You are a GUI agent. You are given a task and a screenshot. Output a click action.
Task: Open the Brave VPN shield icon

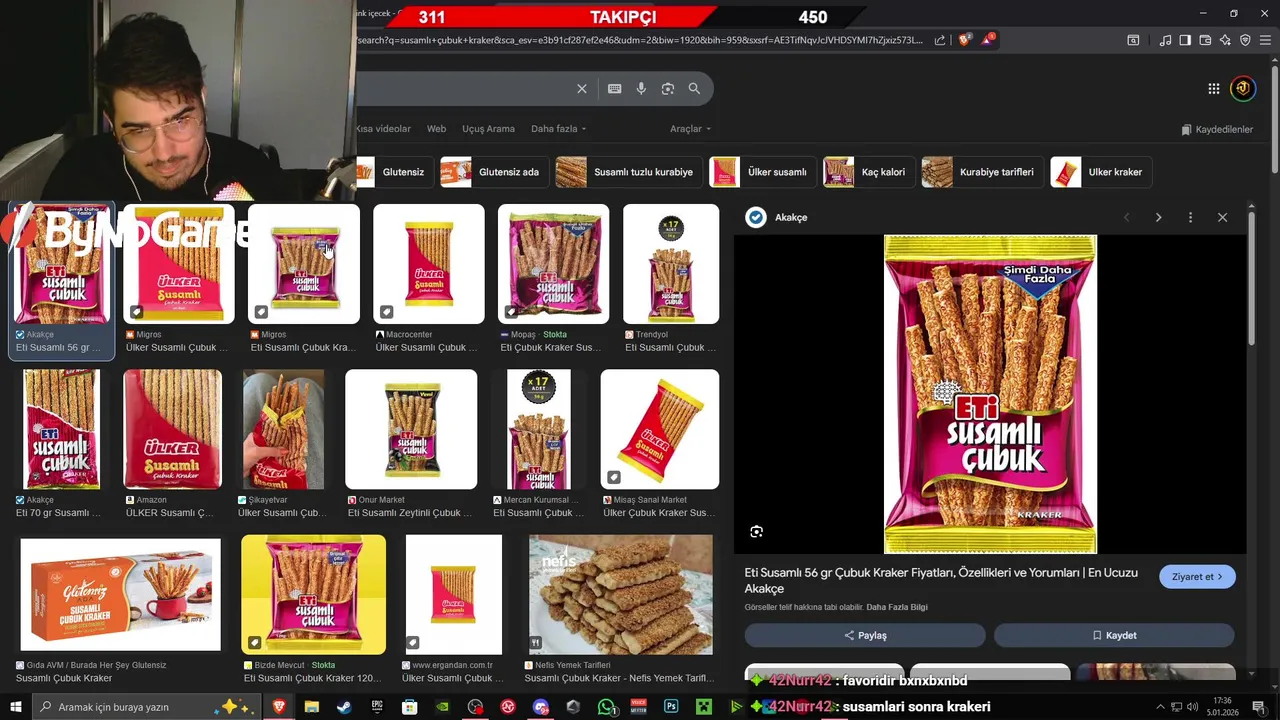pyautogui.click(x=1245, y=40)
